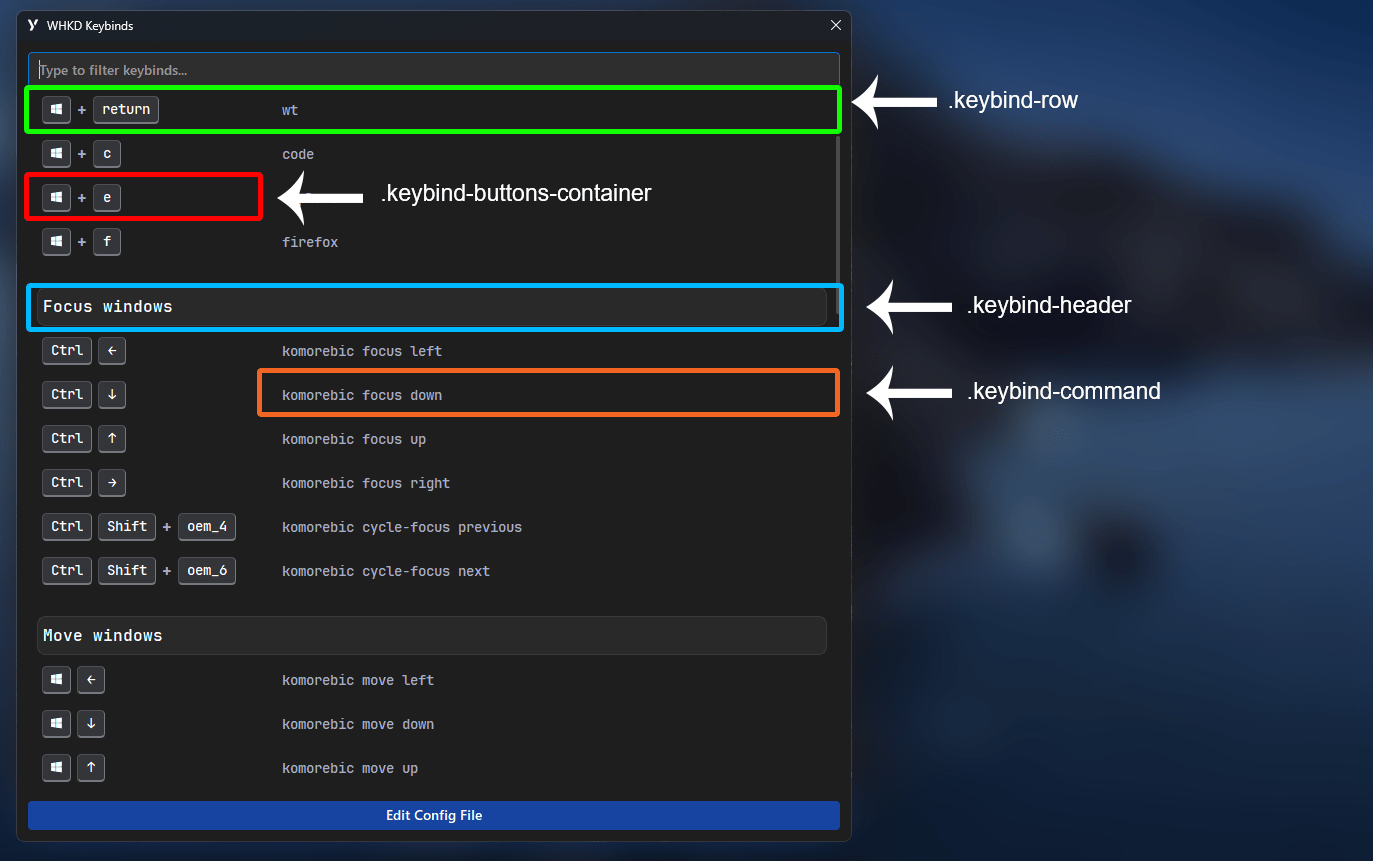1373x861 pixels.
Task: Click the Shift key in cycle-focus next row
Action: [x=127, y=571]
